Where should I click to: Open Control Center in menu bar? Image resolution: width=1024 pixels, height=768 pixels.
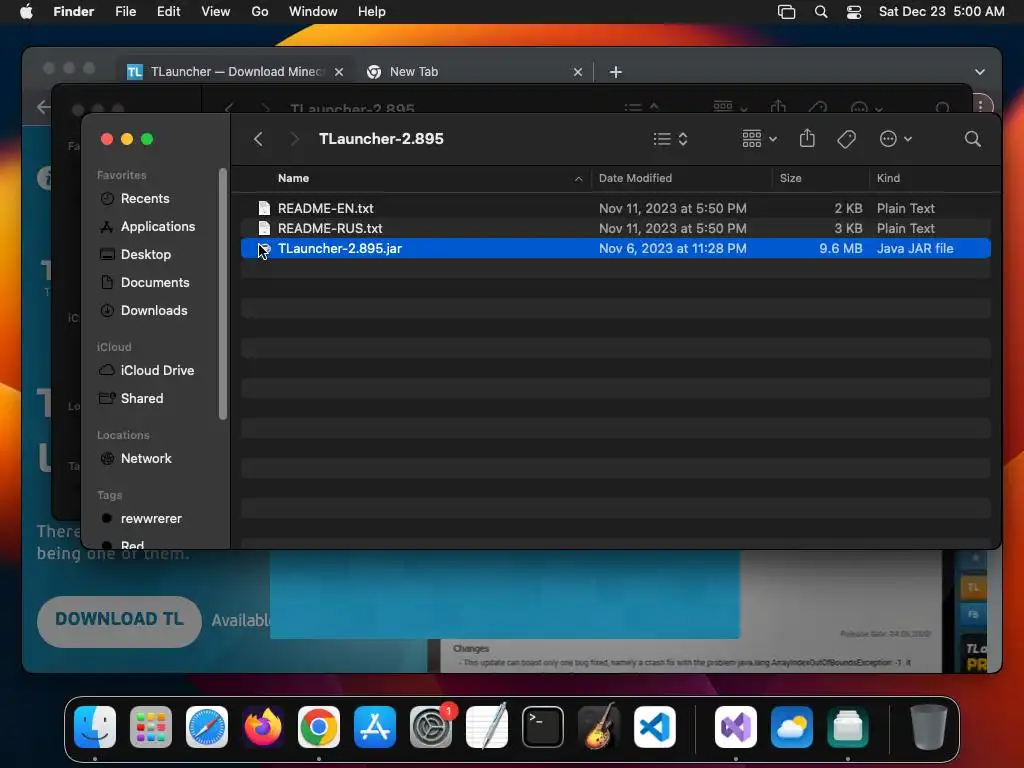854,12
